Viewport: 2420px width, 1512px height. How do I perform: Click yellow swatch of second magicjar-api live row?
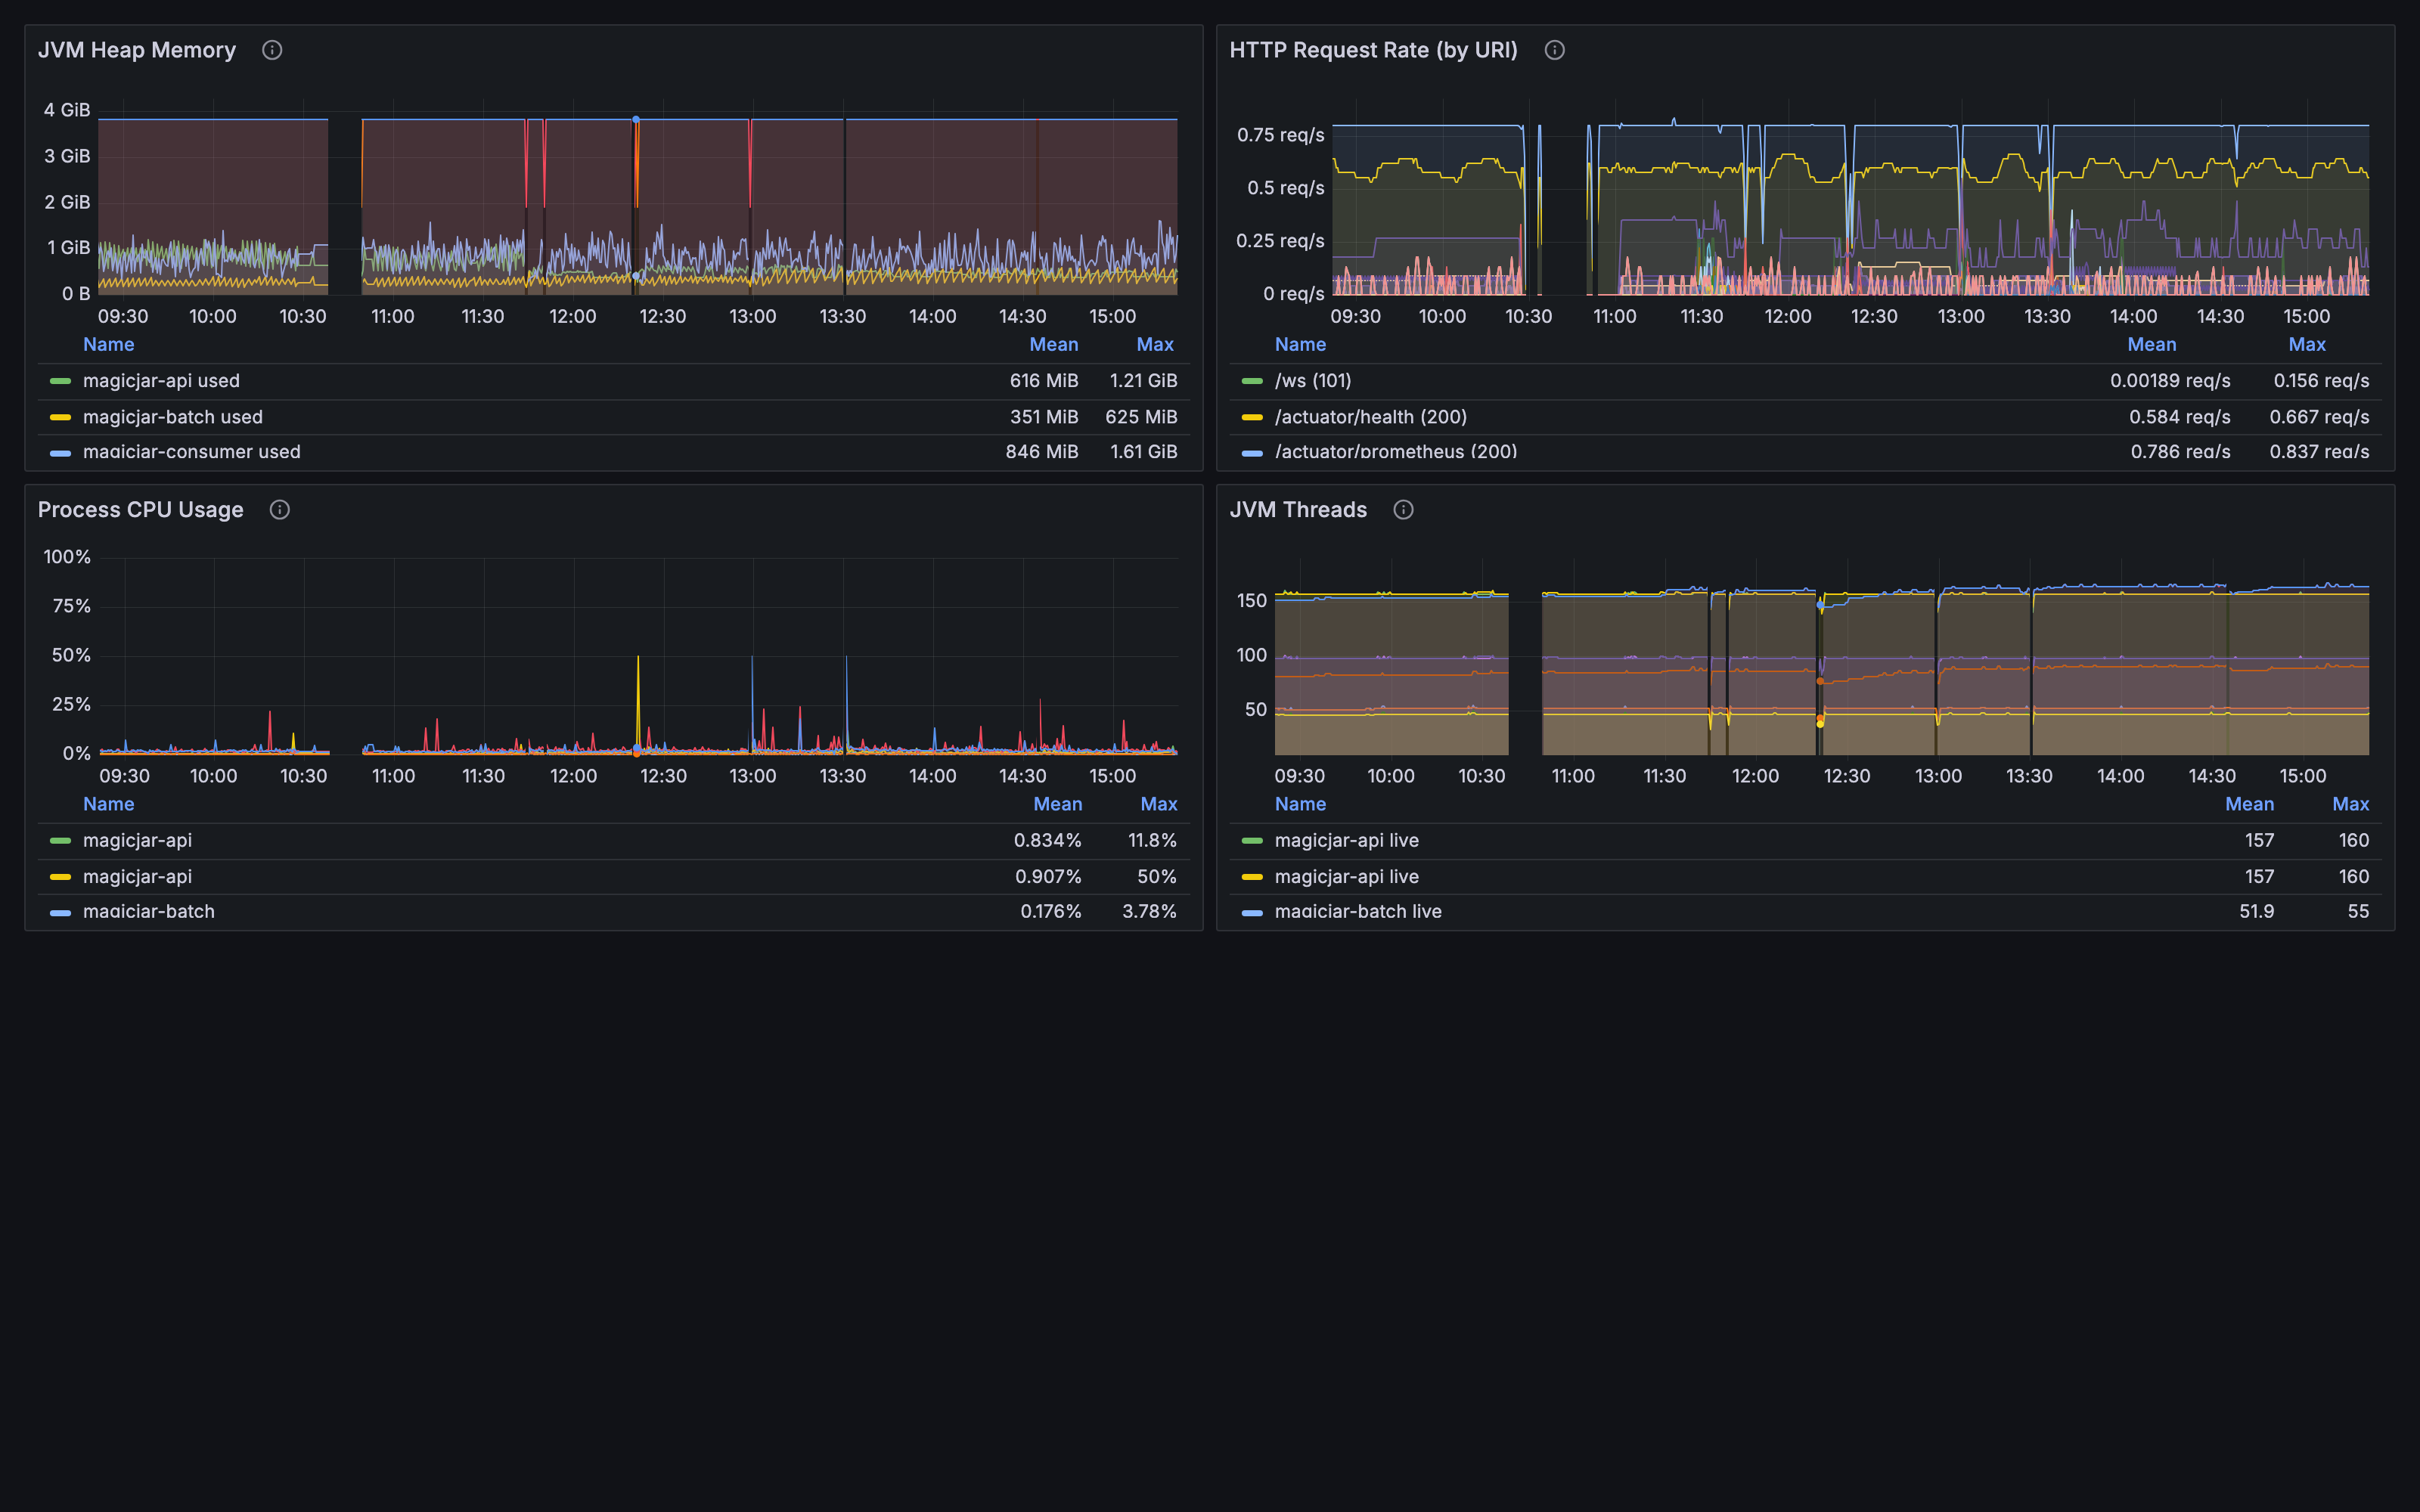tap(1252, 877)
